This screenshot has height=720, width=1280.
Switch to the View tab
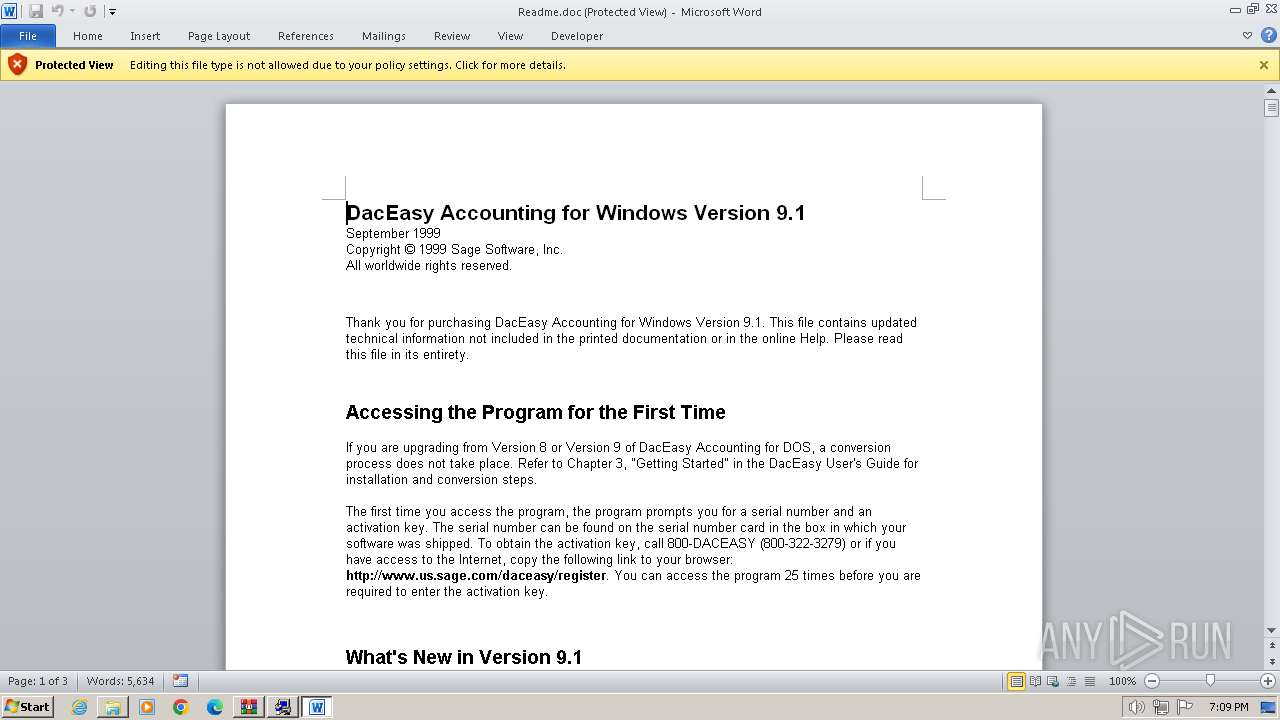pos(510,36)
